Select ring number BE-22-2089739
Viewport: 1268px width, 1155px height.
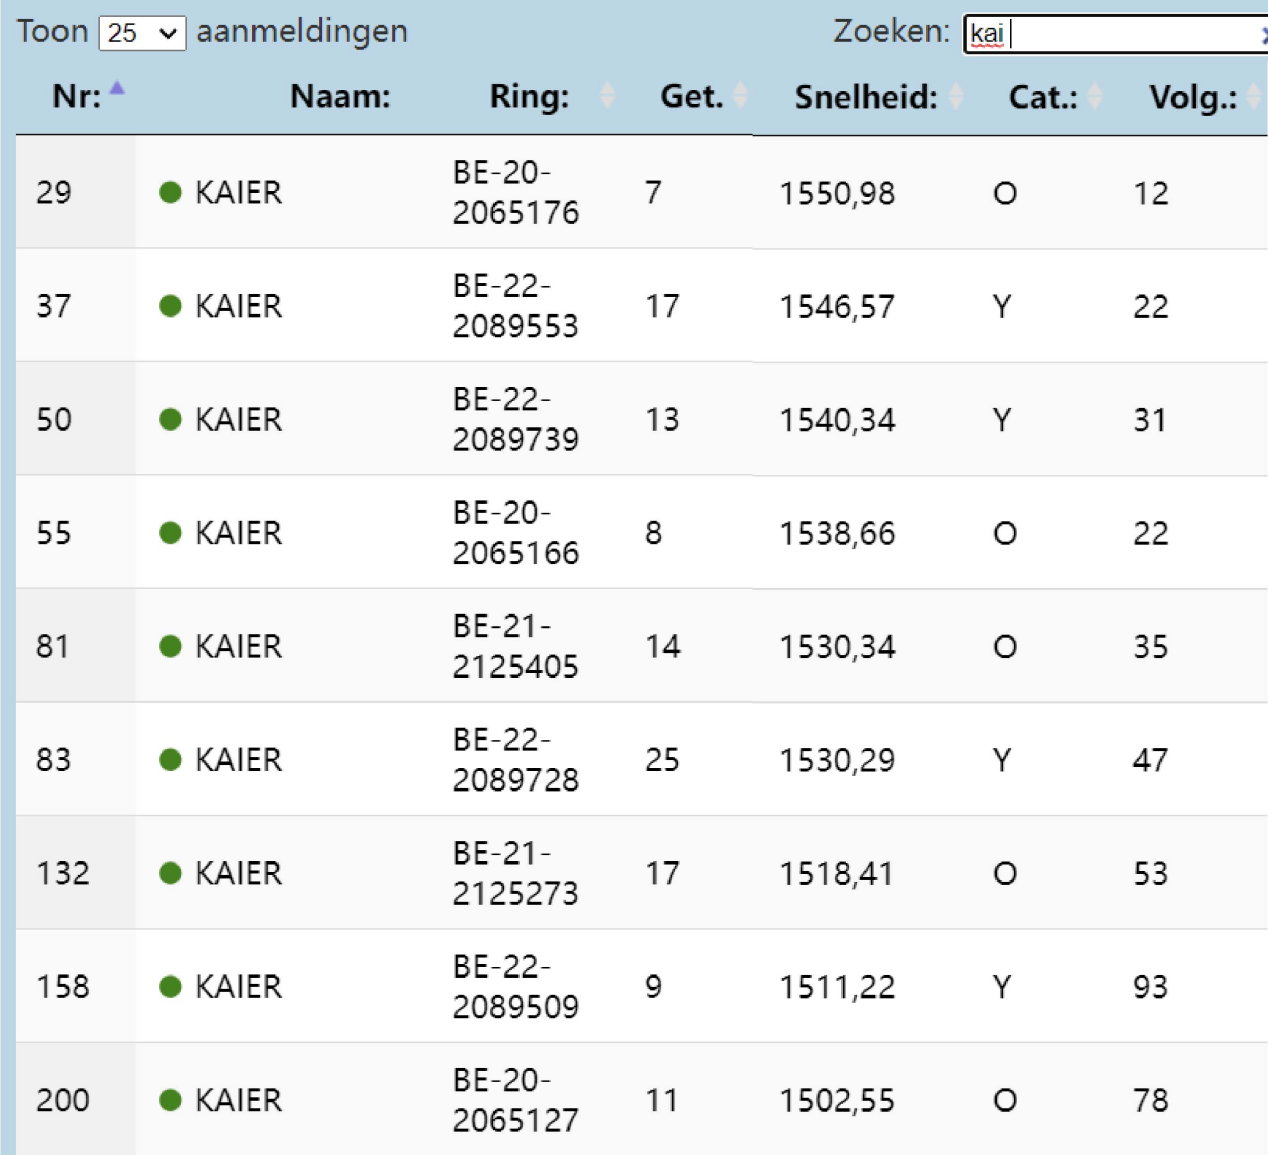click(515, 419)
